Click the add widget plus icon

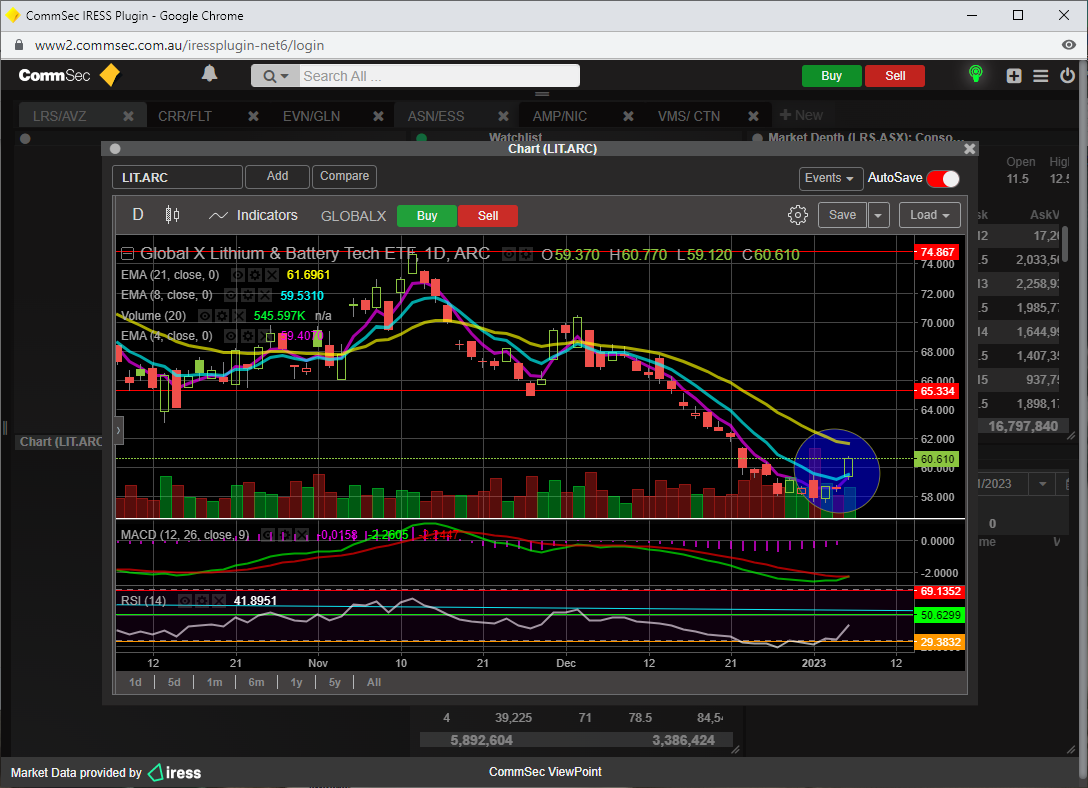(1014, 76)
